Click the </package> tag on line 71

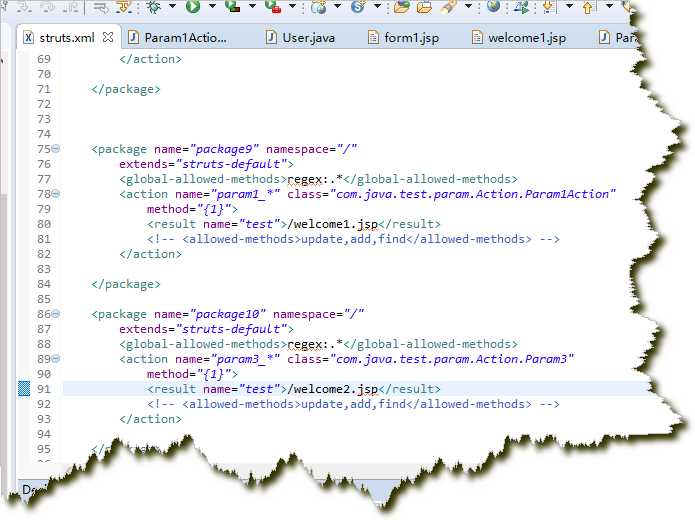[126, 89]
